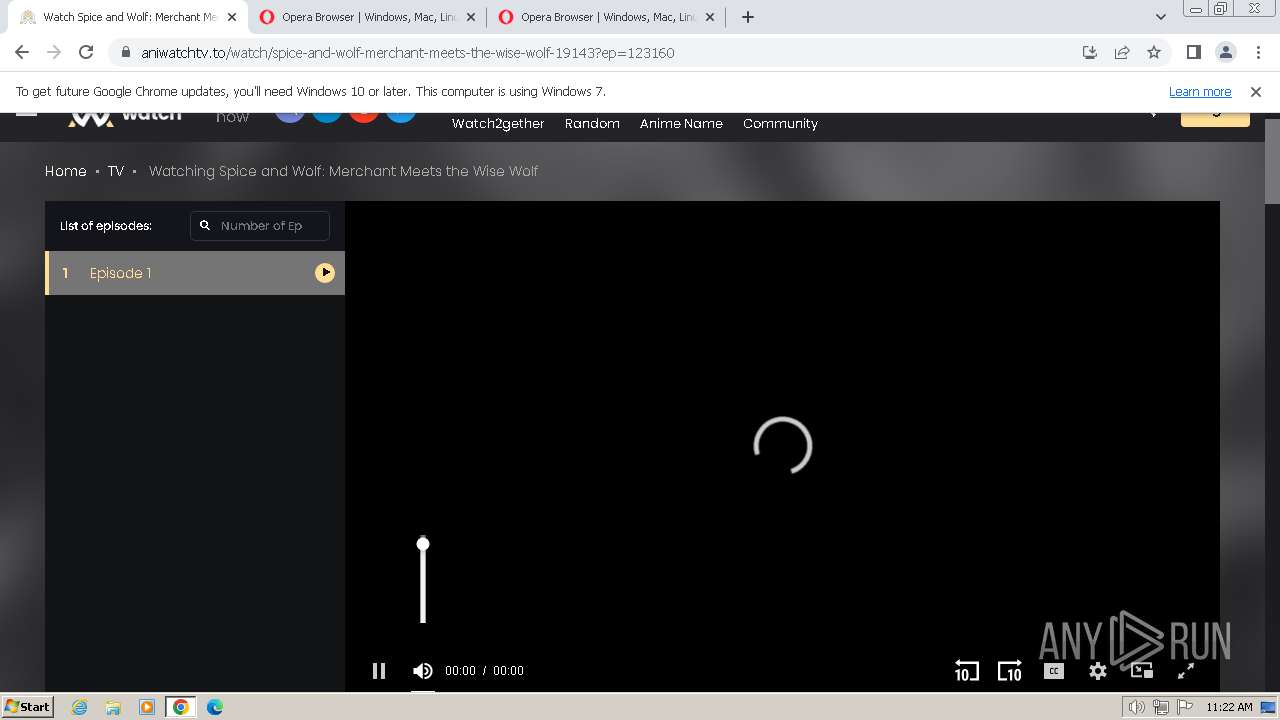
Task: Open Watch2gether menu item
Action: pyautogui.click(x=498, y=124)
